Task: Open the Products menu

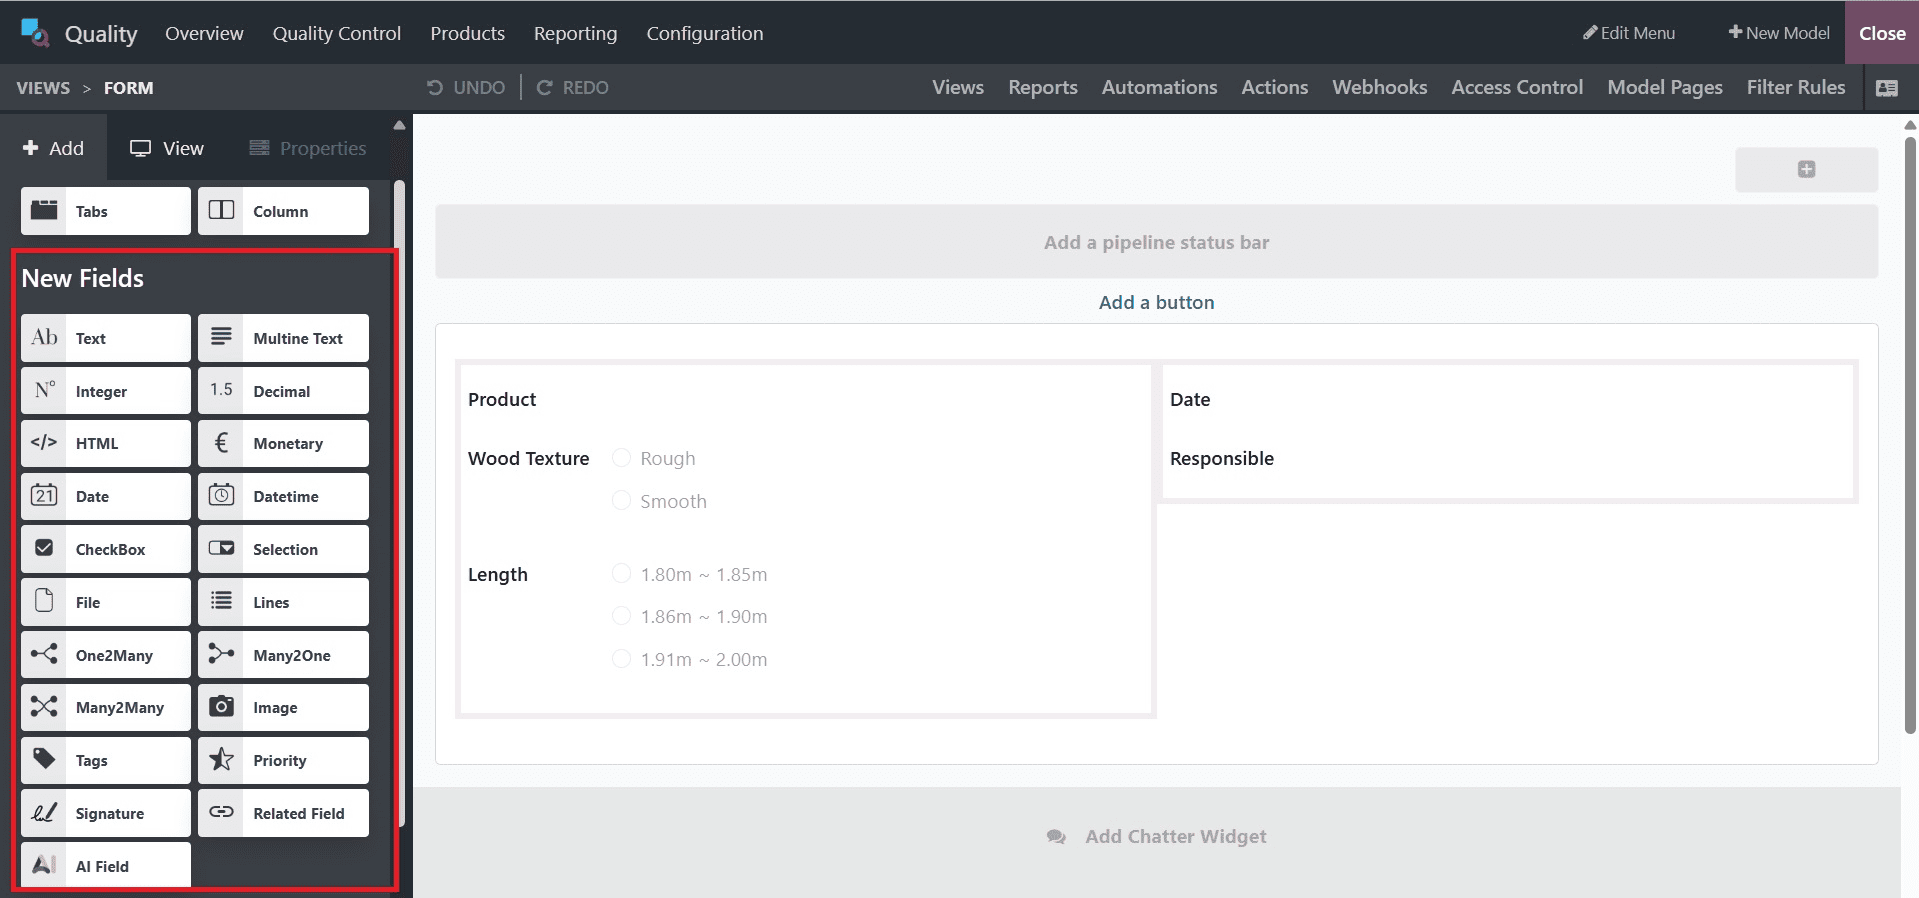Action: click(x=467, y=33)
